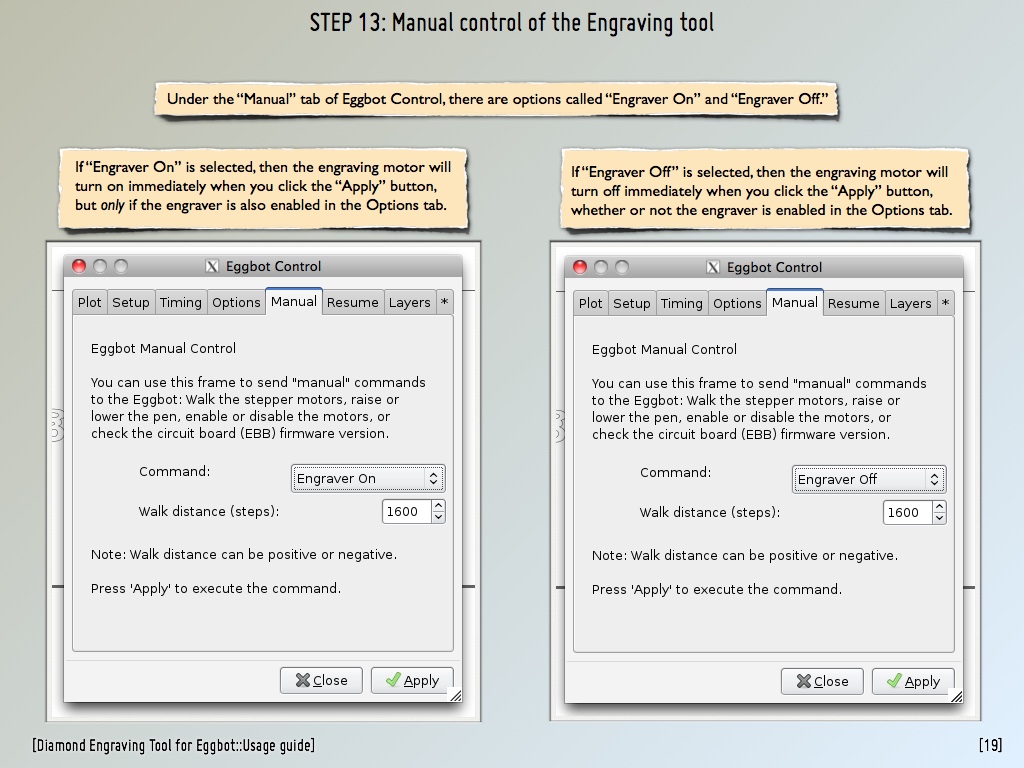Viewport: 1024px width, 768px height.
Task: Switch to Timing tab in the Engraver On dialog
Action: (181, 302)
